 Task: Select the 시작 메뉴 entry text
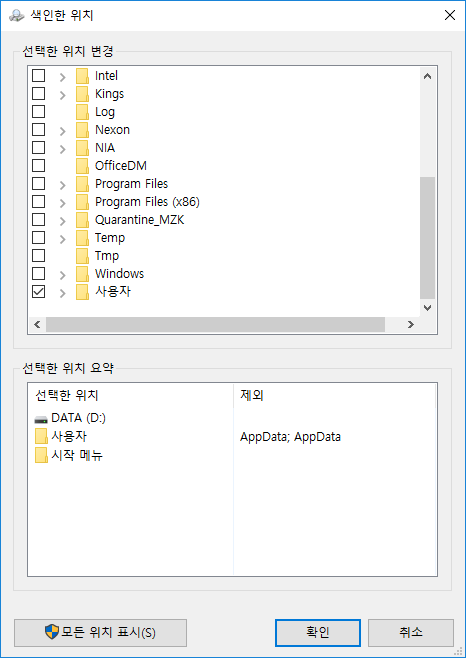77,455
